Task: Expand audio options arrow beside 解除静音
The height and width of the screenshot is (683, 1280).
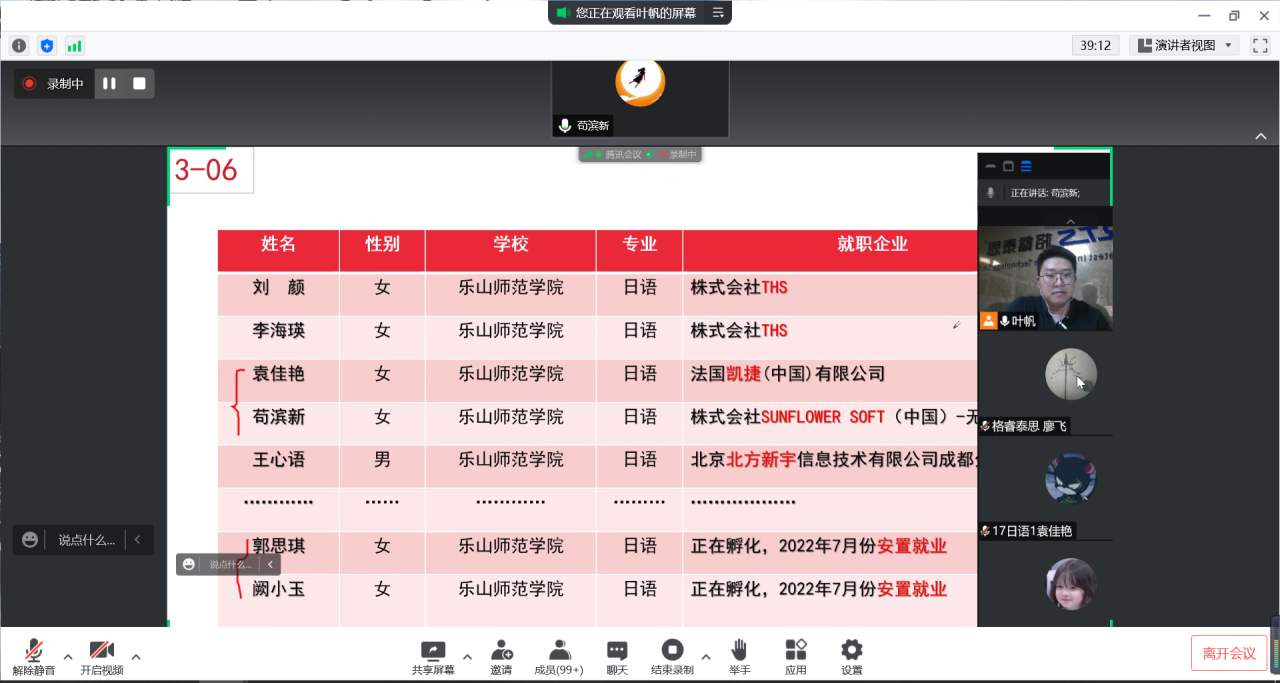Action: [x=68, y=657]
